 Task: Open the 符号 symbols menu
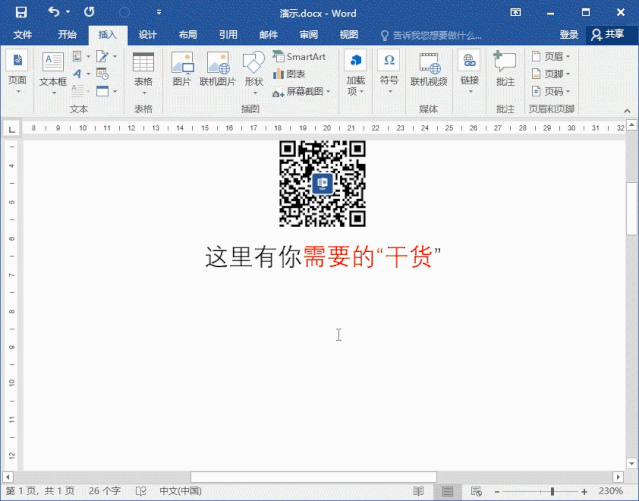389,73
